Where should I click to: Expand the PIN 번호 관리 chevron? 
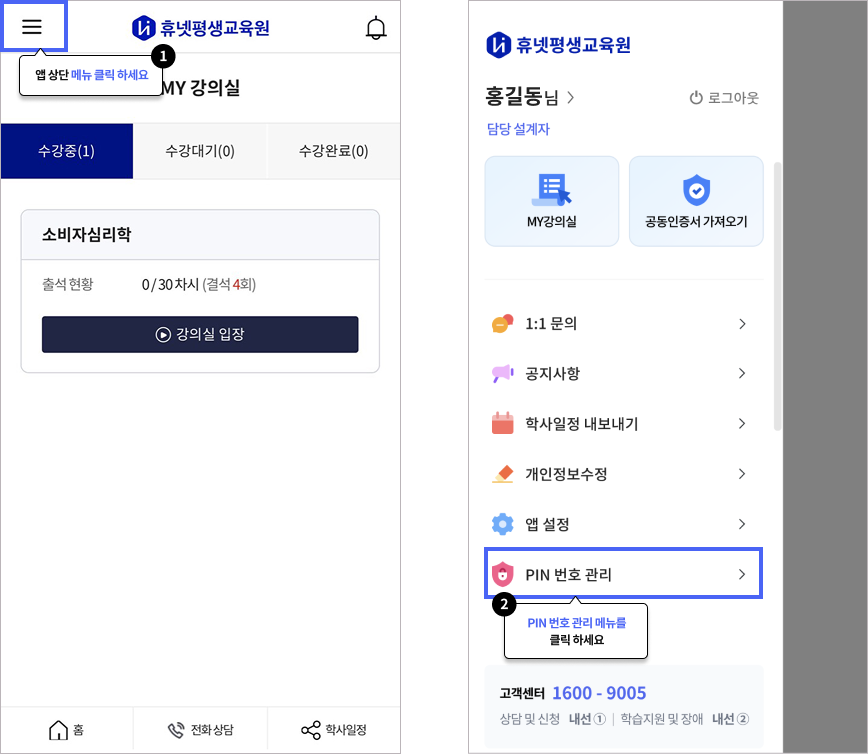pos(742,574)
